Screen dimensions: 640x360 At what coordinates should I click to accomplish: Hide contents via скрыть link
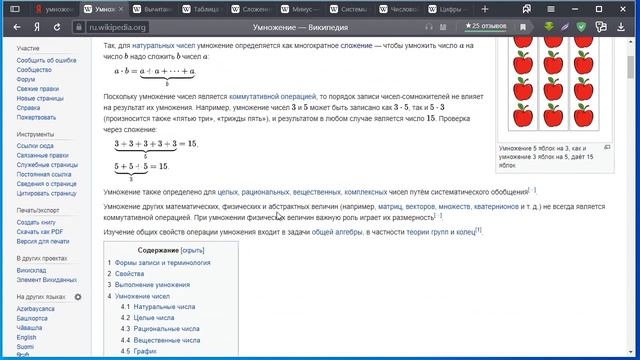click(192, 250)
